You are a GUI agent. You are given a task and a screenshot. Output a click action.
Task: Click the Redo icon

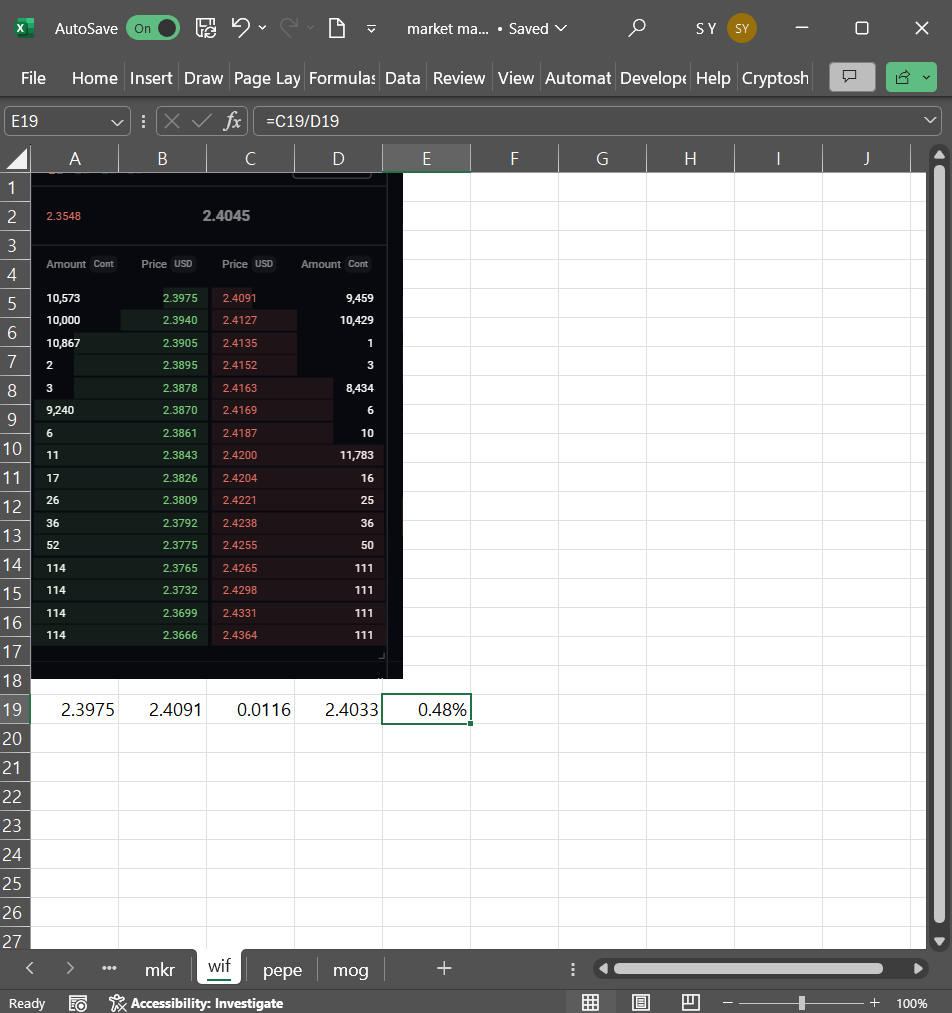click(x=289, y=28)
